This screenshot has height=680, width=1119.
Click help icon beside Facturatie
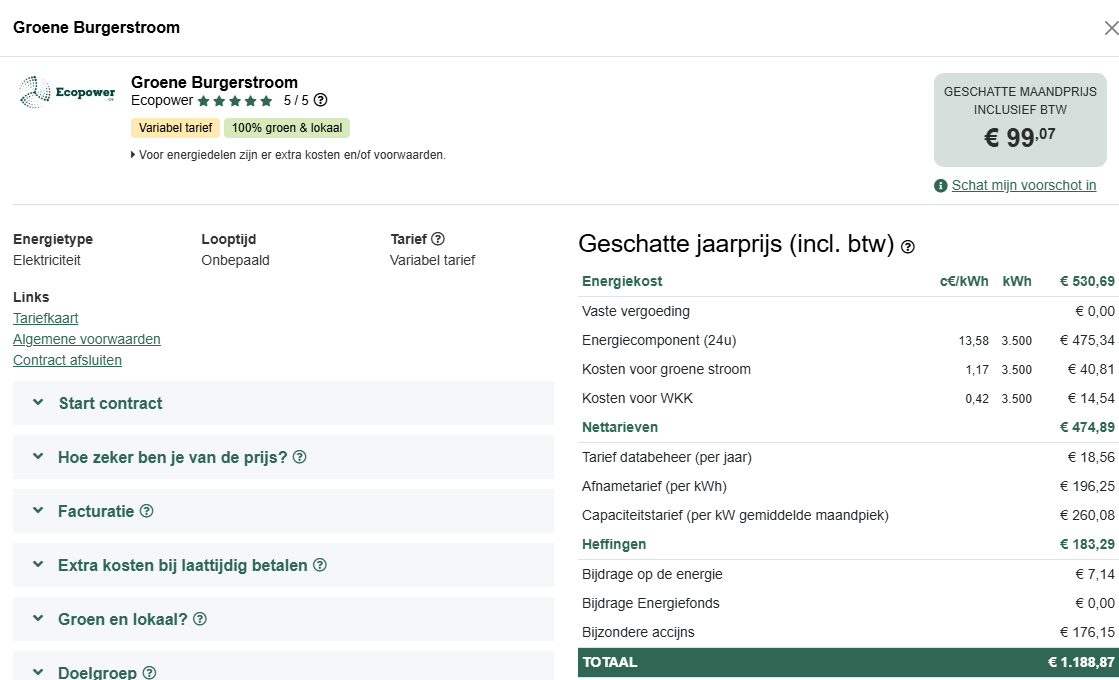click(147, 511)
